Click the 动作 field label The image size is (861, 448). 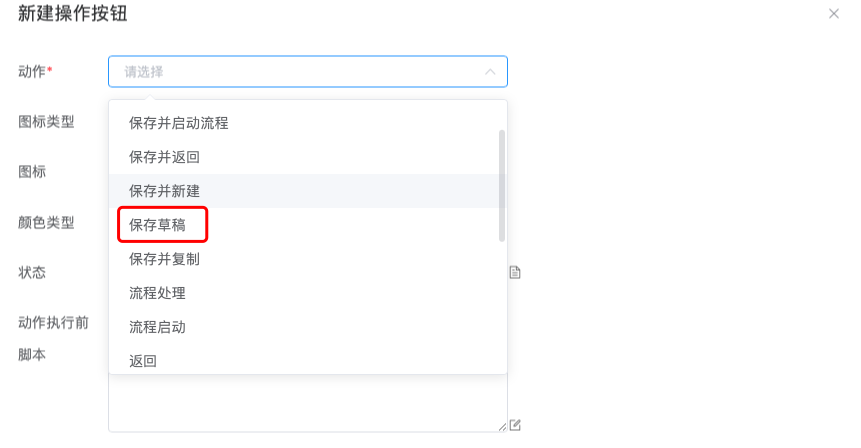(x=34, y=71)
